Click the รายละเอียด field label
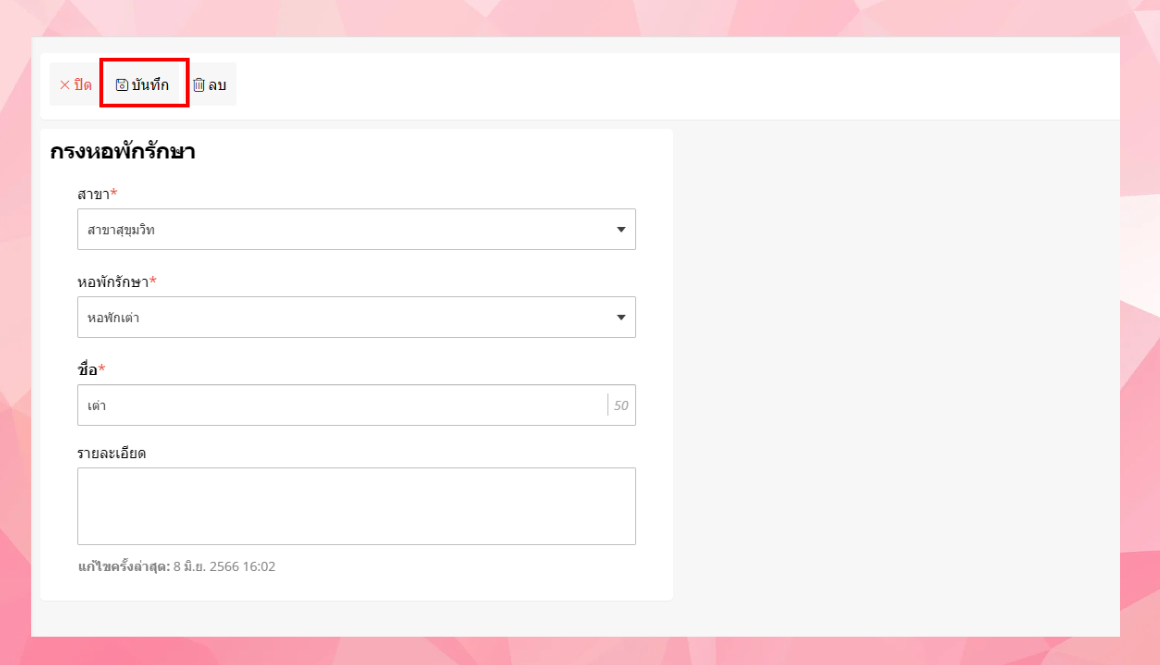This screenshot has height=665, width=1160. [112, 453]
